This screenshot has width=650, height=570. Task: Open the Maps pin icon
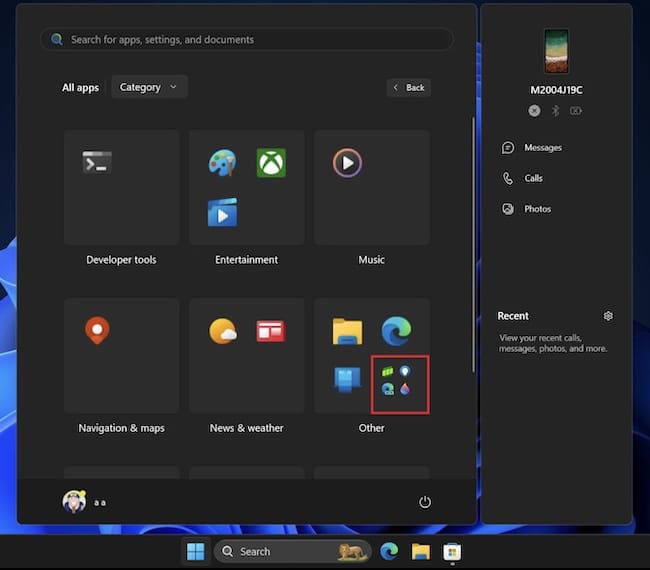pos(97,330)
